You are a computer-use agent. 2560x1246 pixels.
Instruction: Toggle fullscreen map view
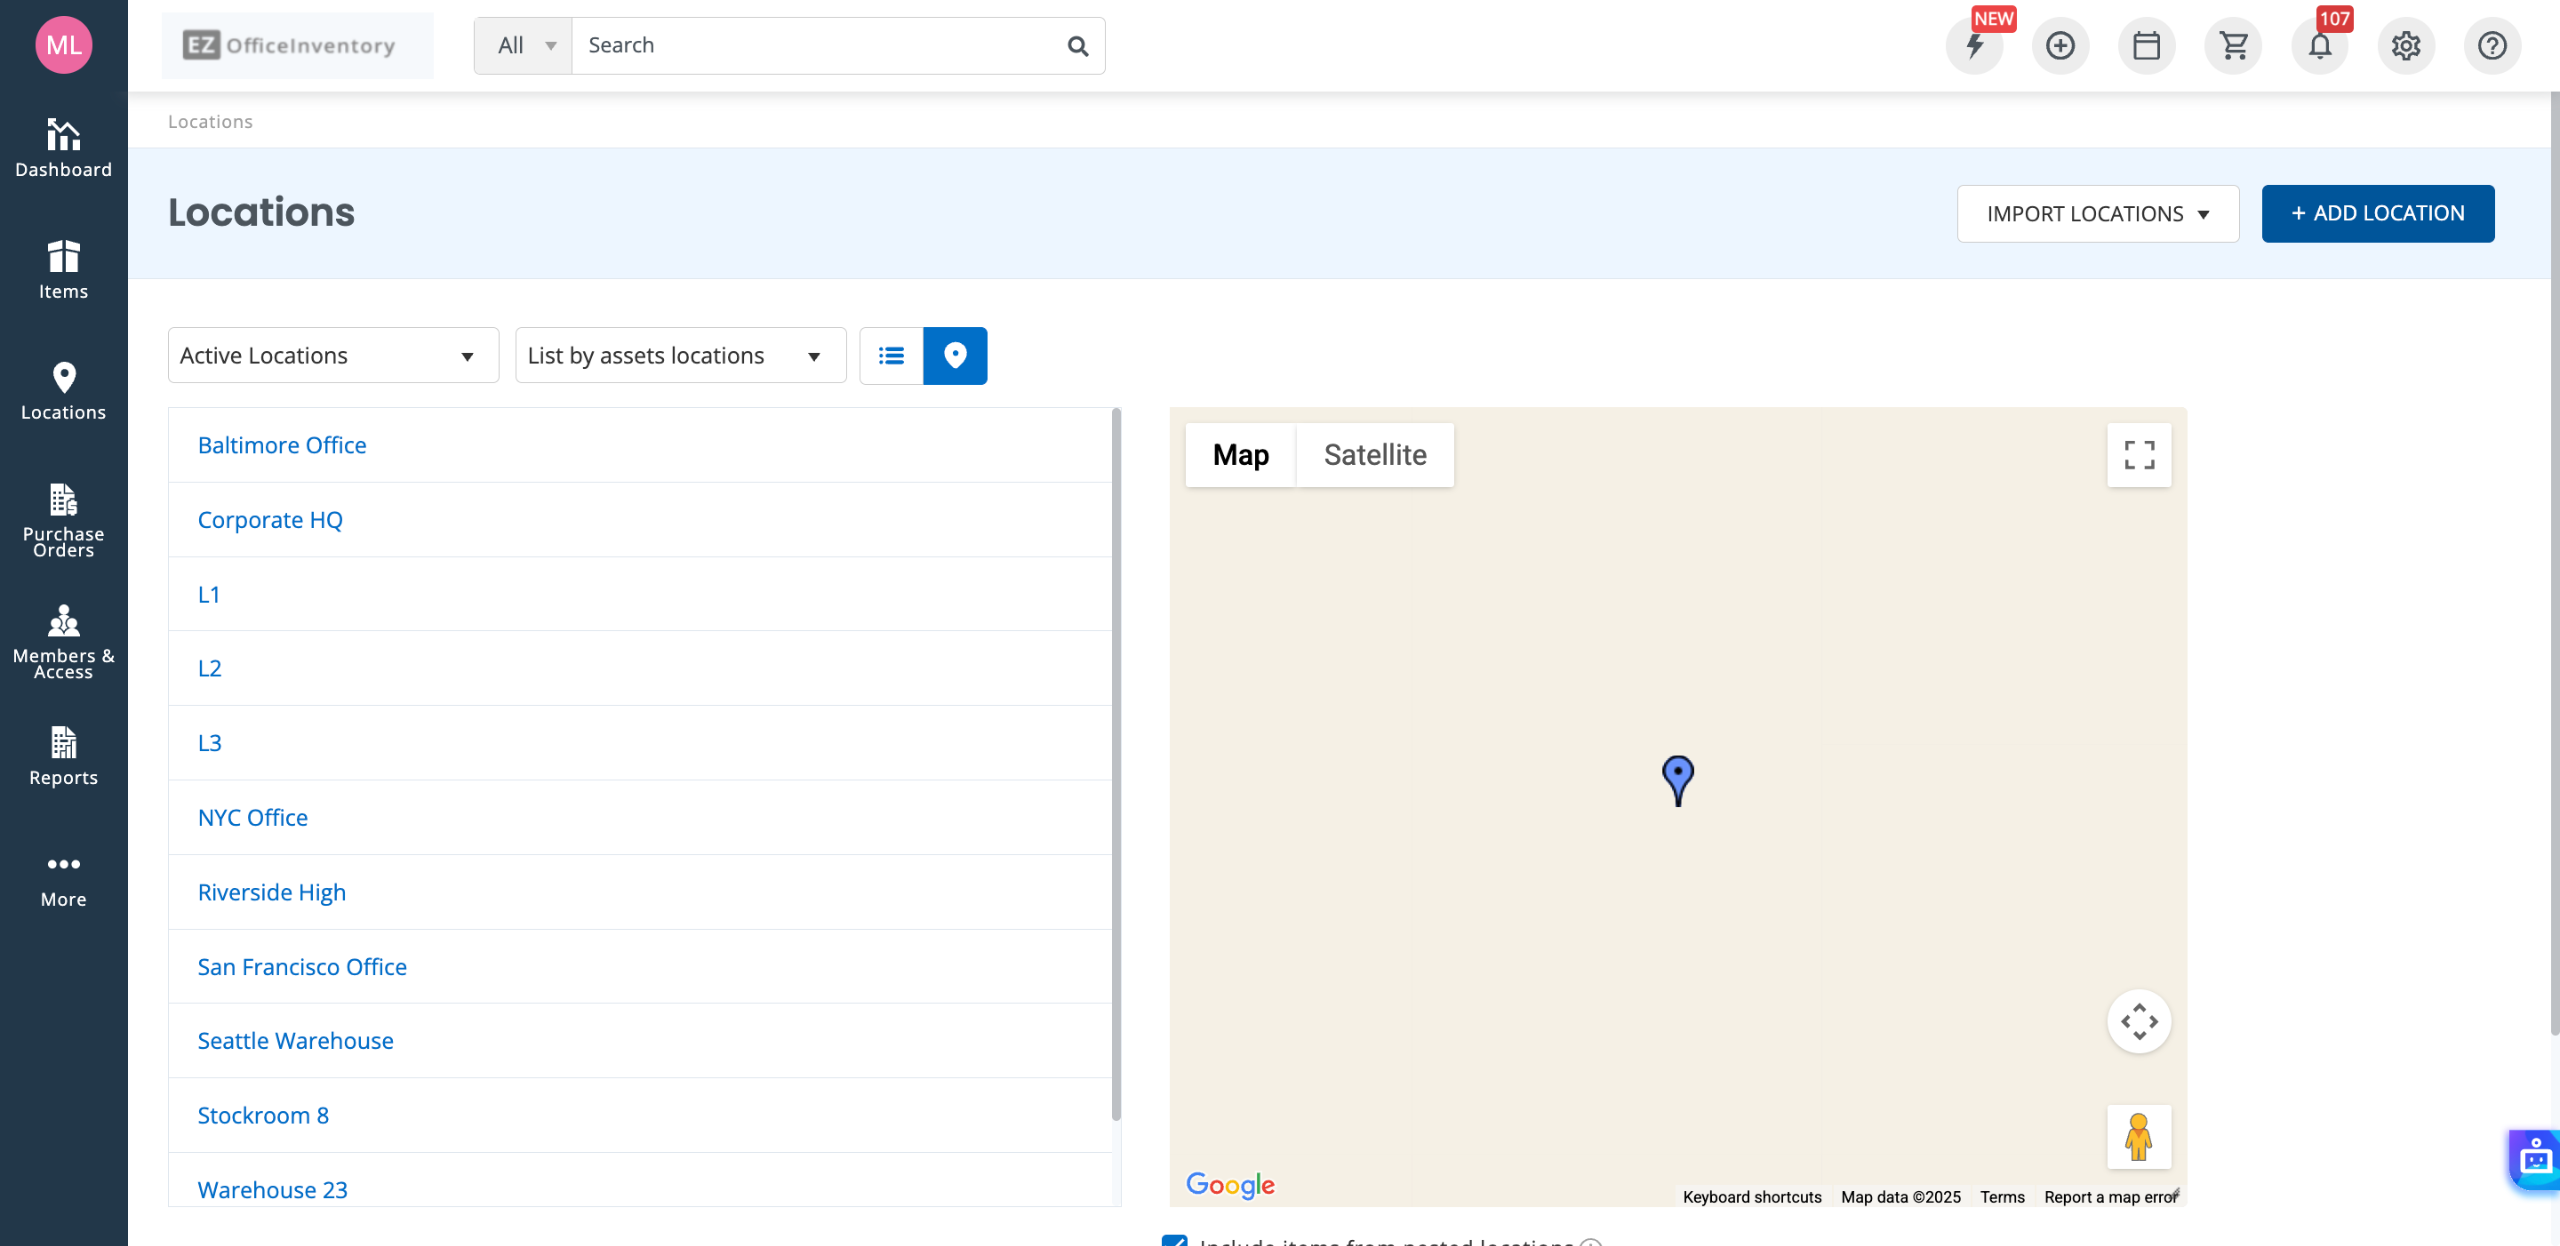[2138, 455]
